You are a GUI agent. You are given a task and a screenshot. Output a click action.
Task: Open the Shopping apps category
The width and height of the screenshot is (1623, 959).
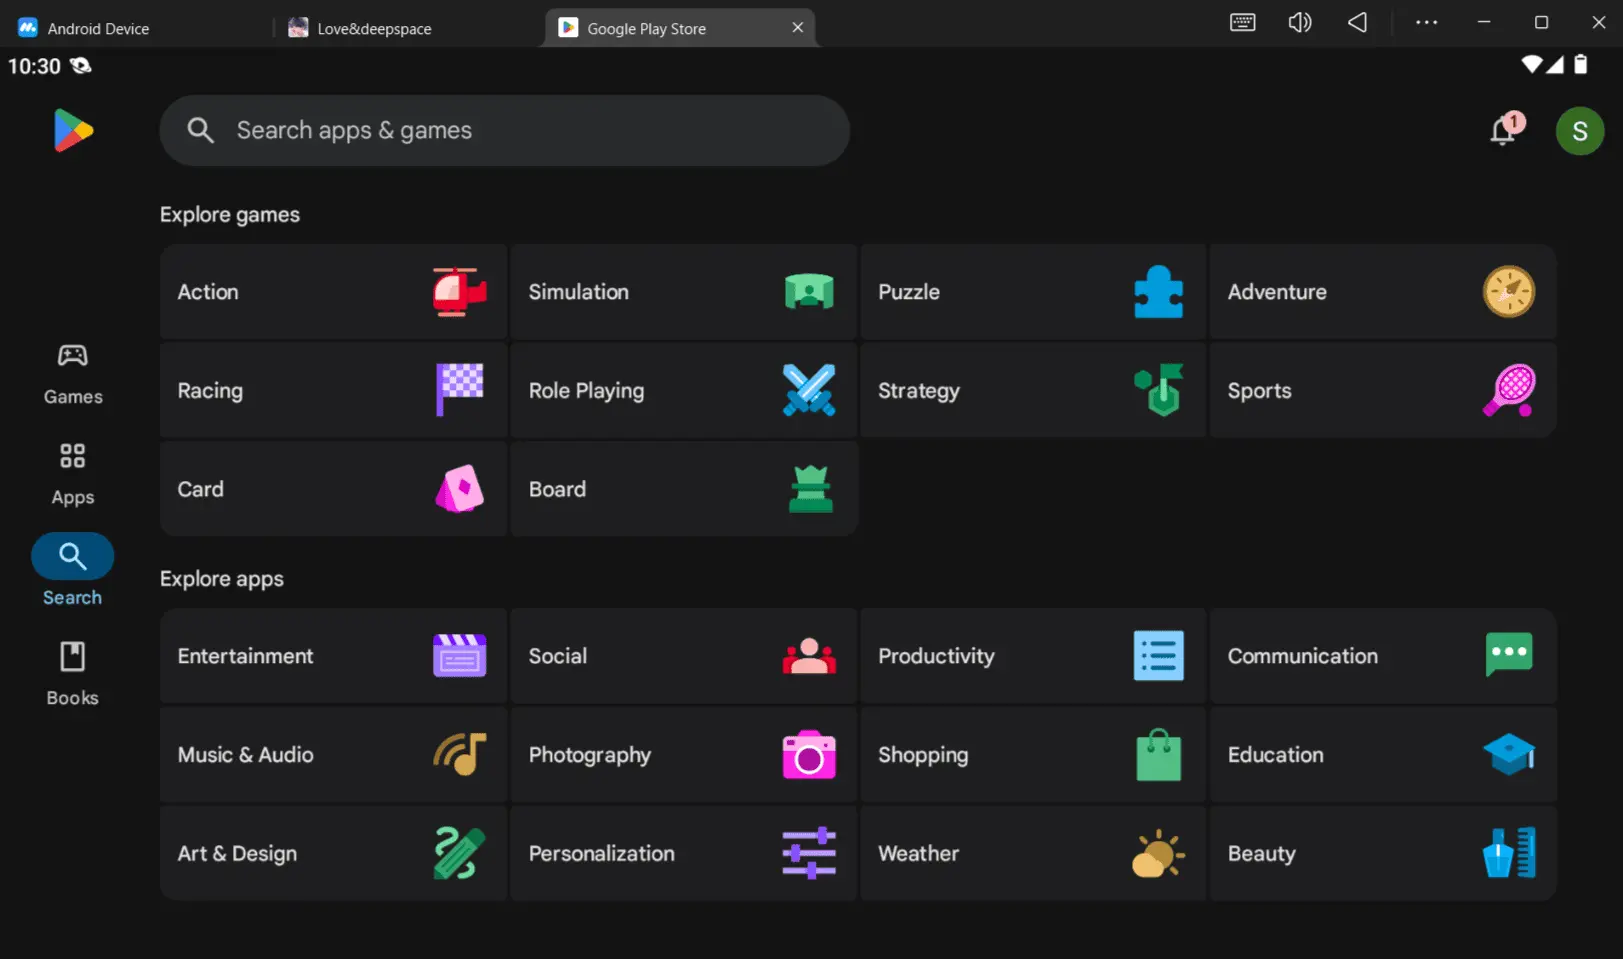tap(1033, 755)
